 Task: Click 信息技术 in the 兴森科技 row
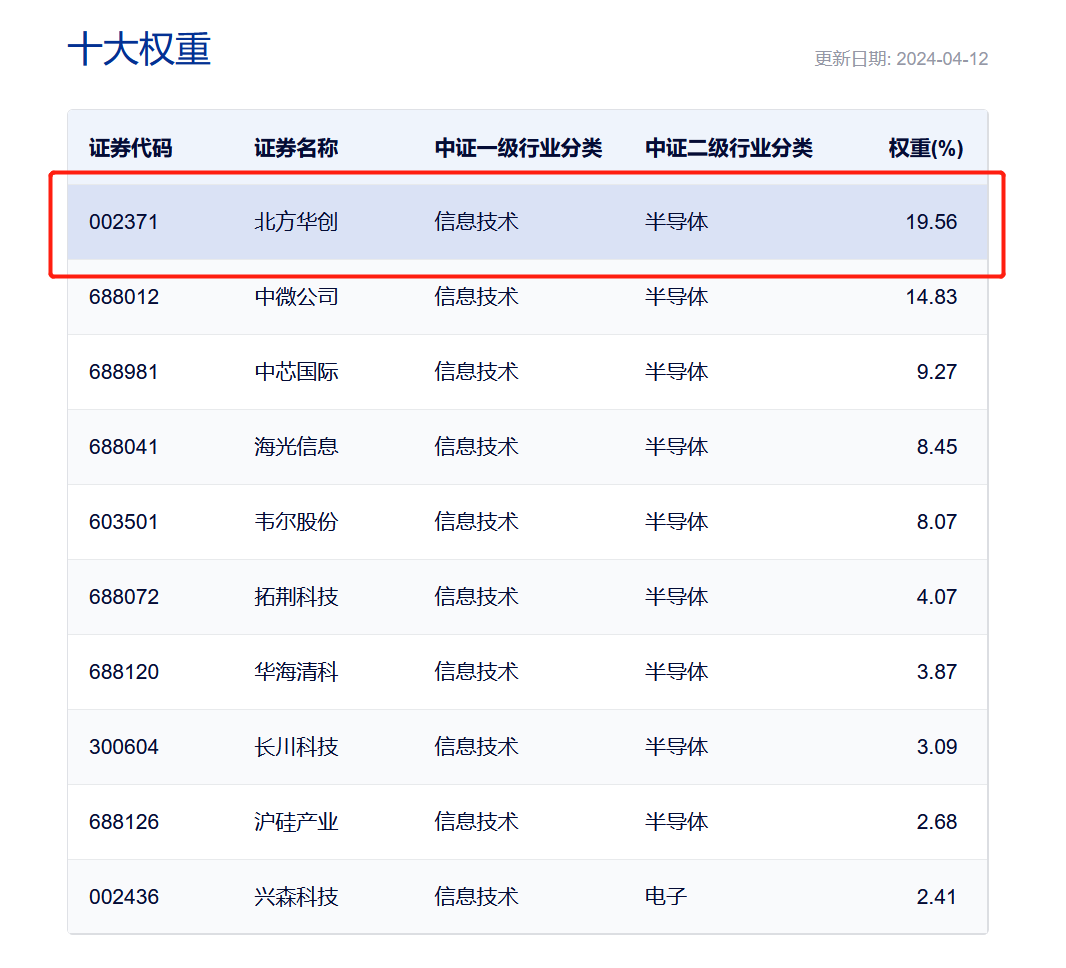pyautogui.click(x=477, y=897)
